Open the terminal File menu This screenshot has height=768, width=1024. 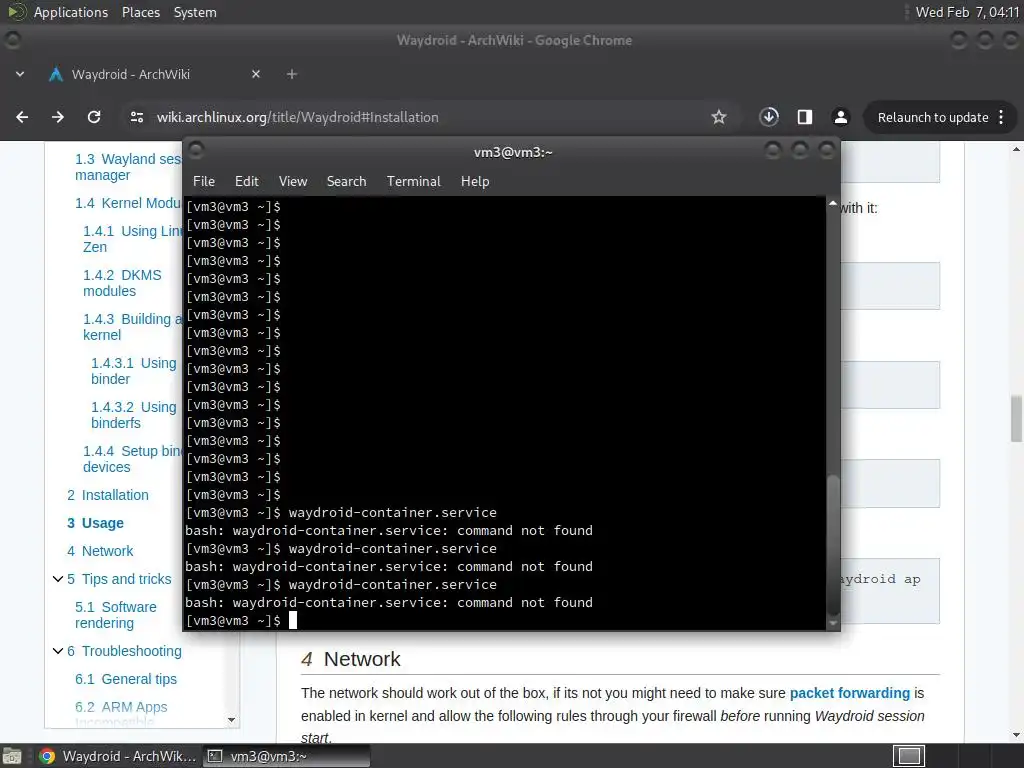click(204, 181)
